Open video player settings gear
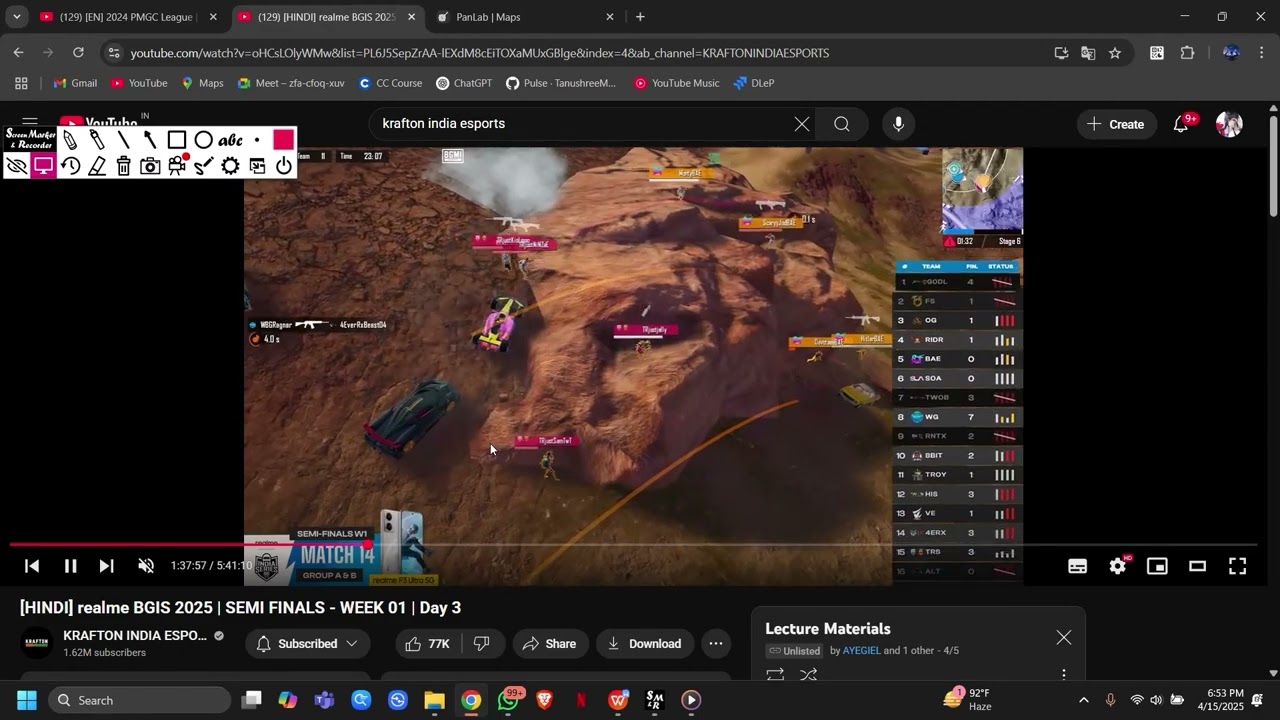Image resolution: width=1280 pixels, height=720 pixels. (x=1118, y=566)
